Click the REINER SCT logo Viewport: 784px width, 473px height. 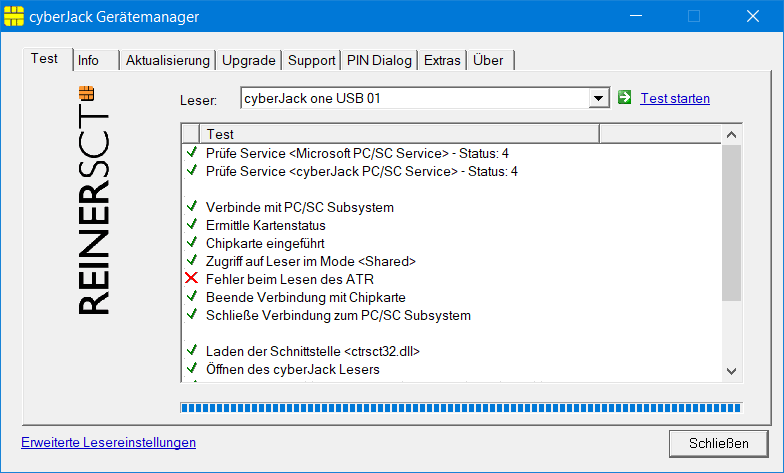click(x=94, y=200)
